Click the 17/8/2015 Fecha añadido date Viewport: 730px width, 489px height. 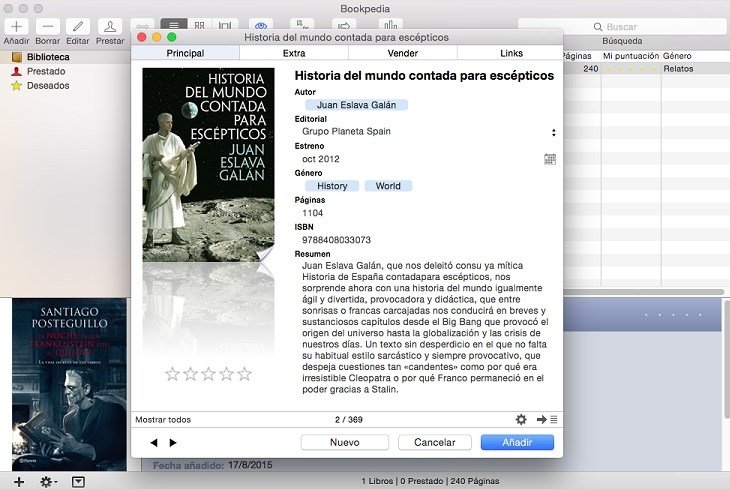click(250, 465)
